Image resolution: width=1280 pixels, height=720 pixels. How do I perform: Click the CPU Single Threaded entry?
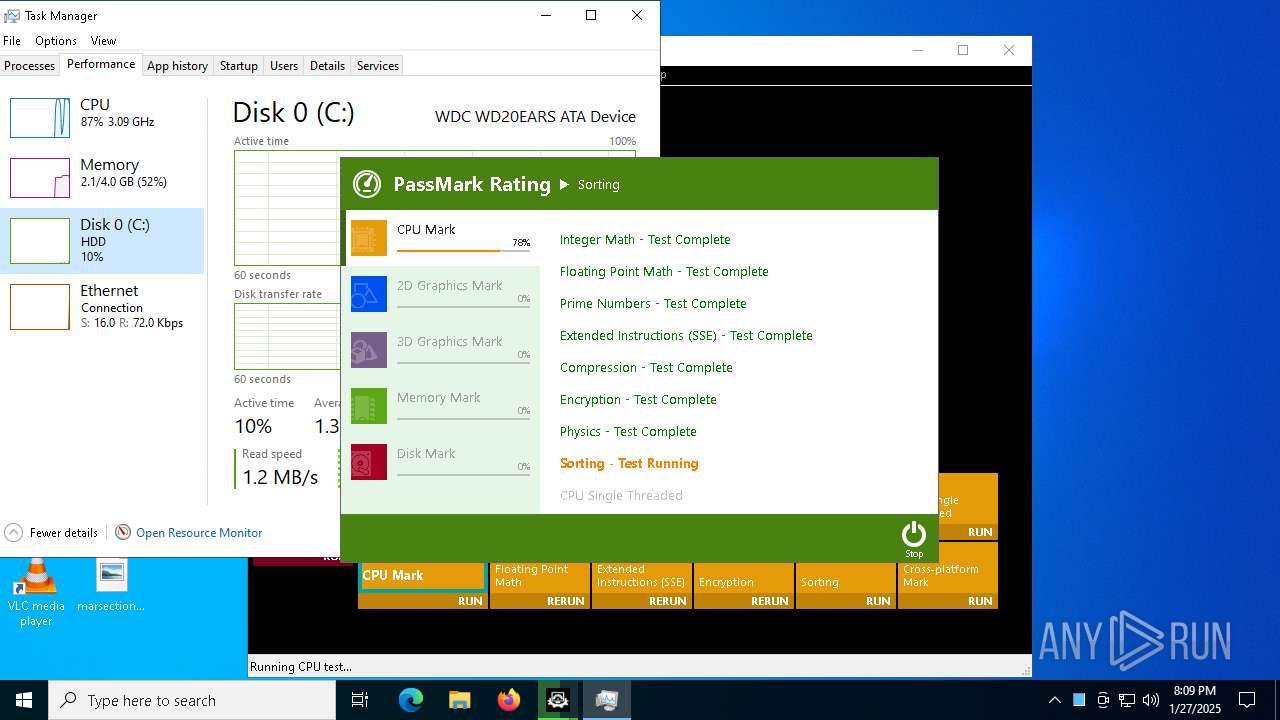pos(621,495)
